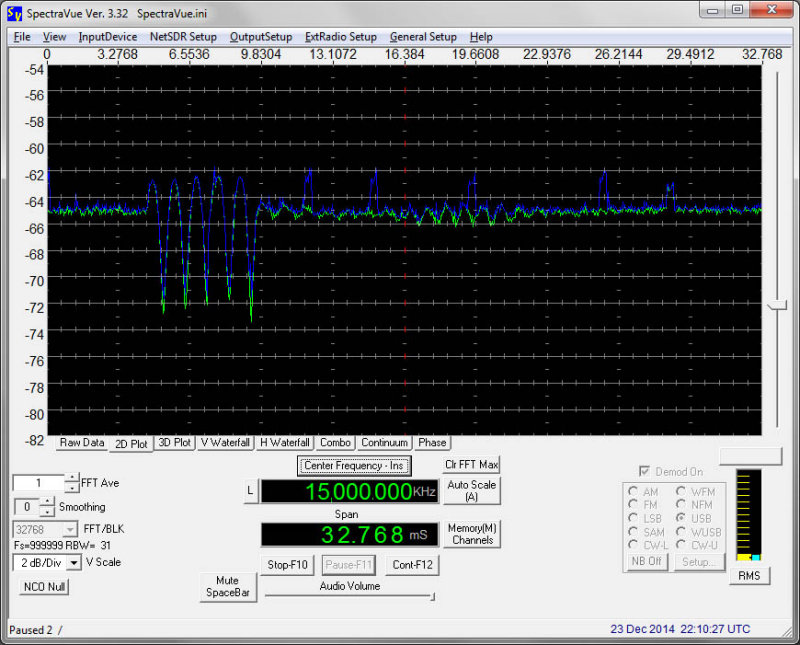Click the L button beside frequency display

tap(250, 490)
